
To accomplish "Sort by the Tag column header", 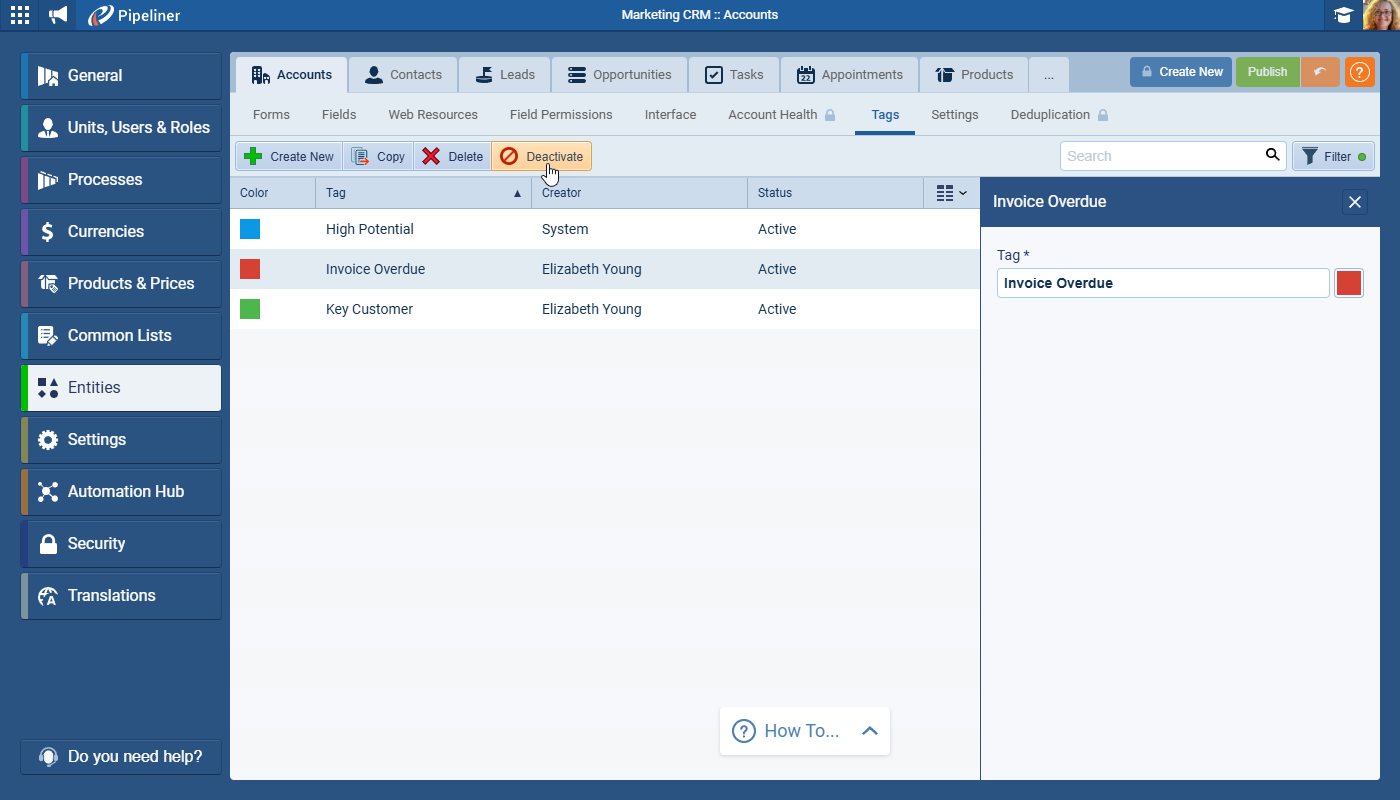I will tap(422, 193).
